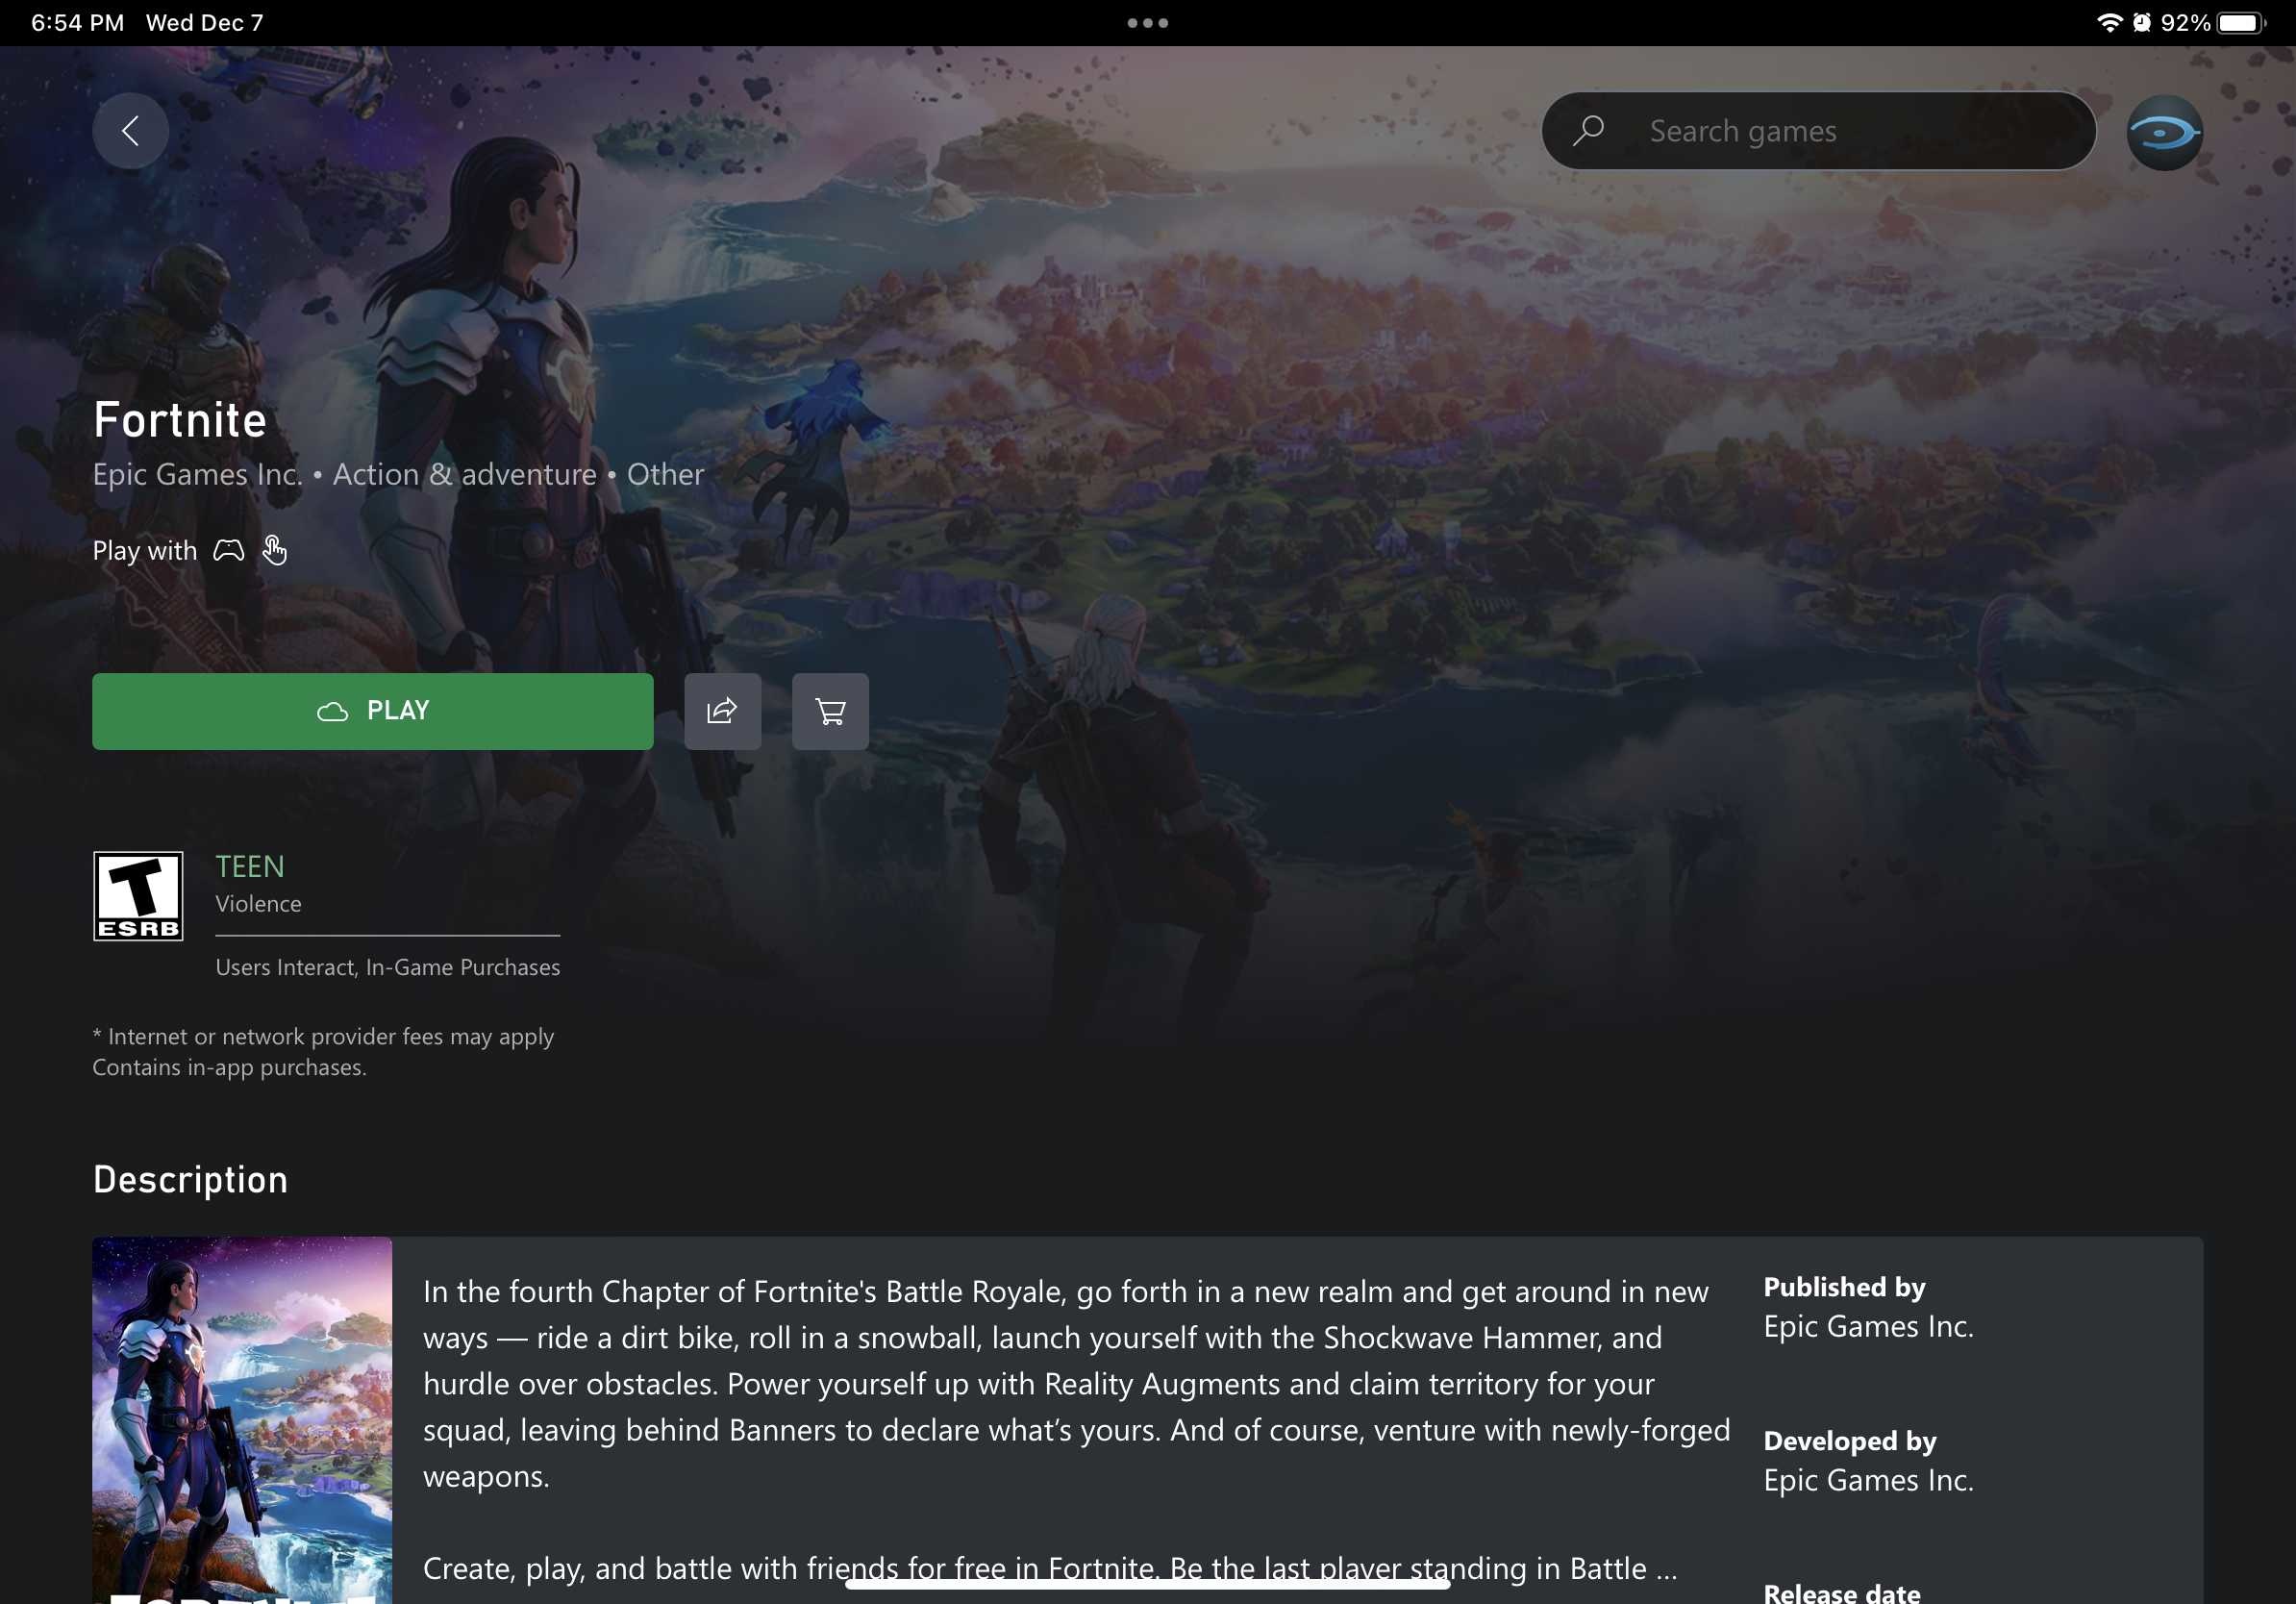Tap the magnifier search icon
Image resolution: width=2296 pixels, height=1604 pixels.
tap(1588, 130)
